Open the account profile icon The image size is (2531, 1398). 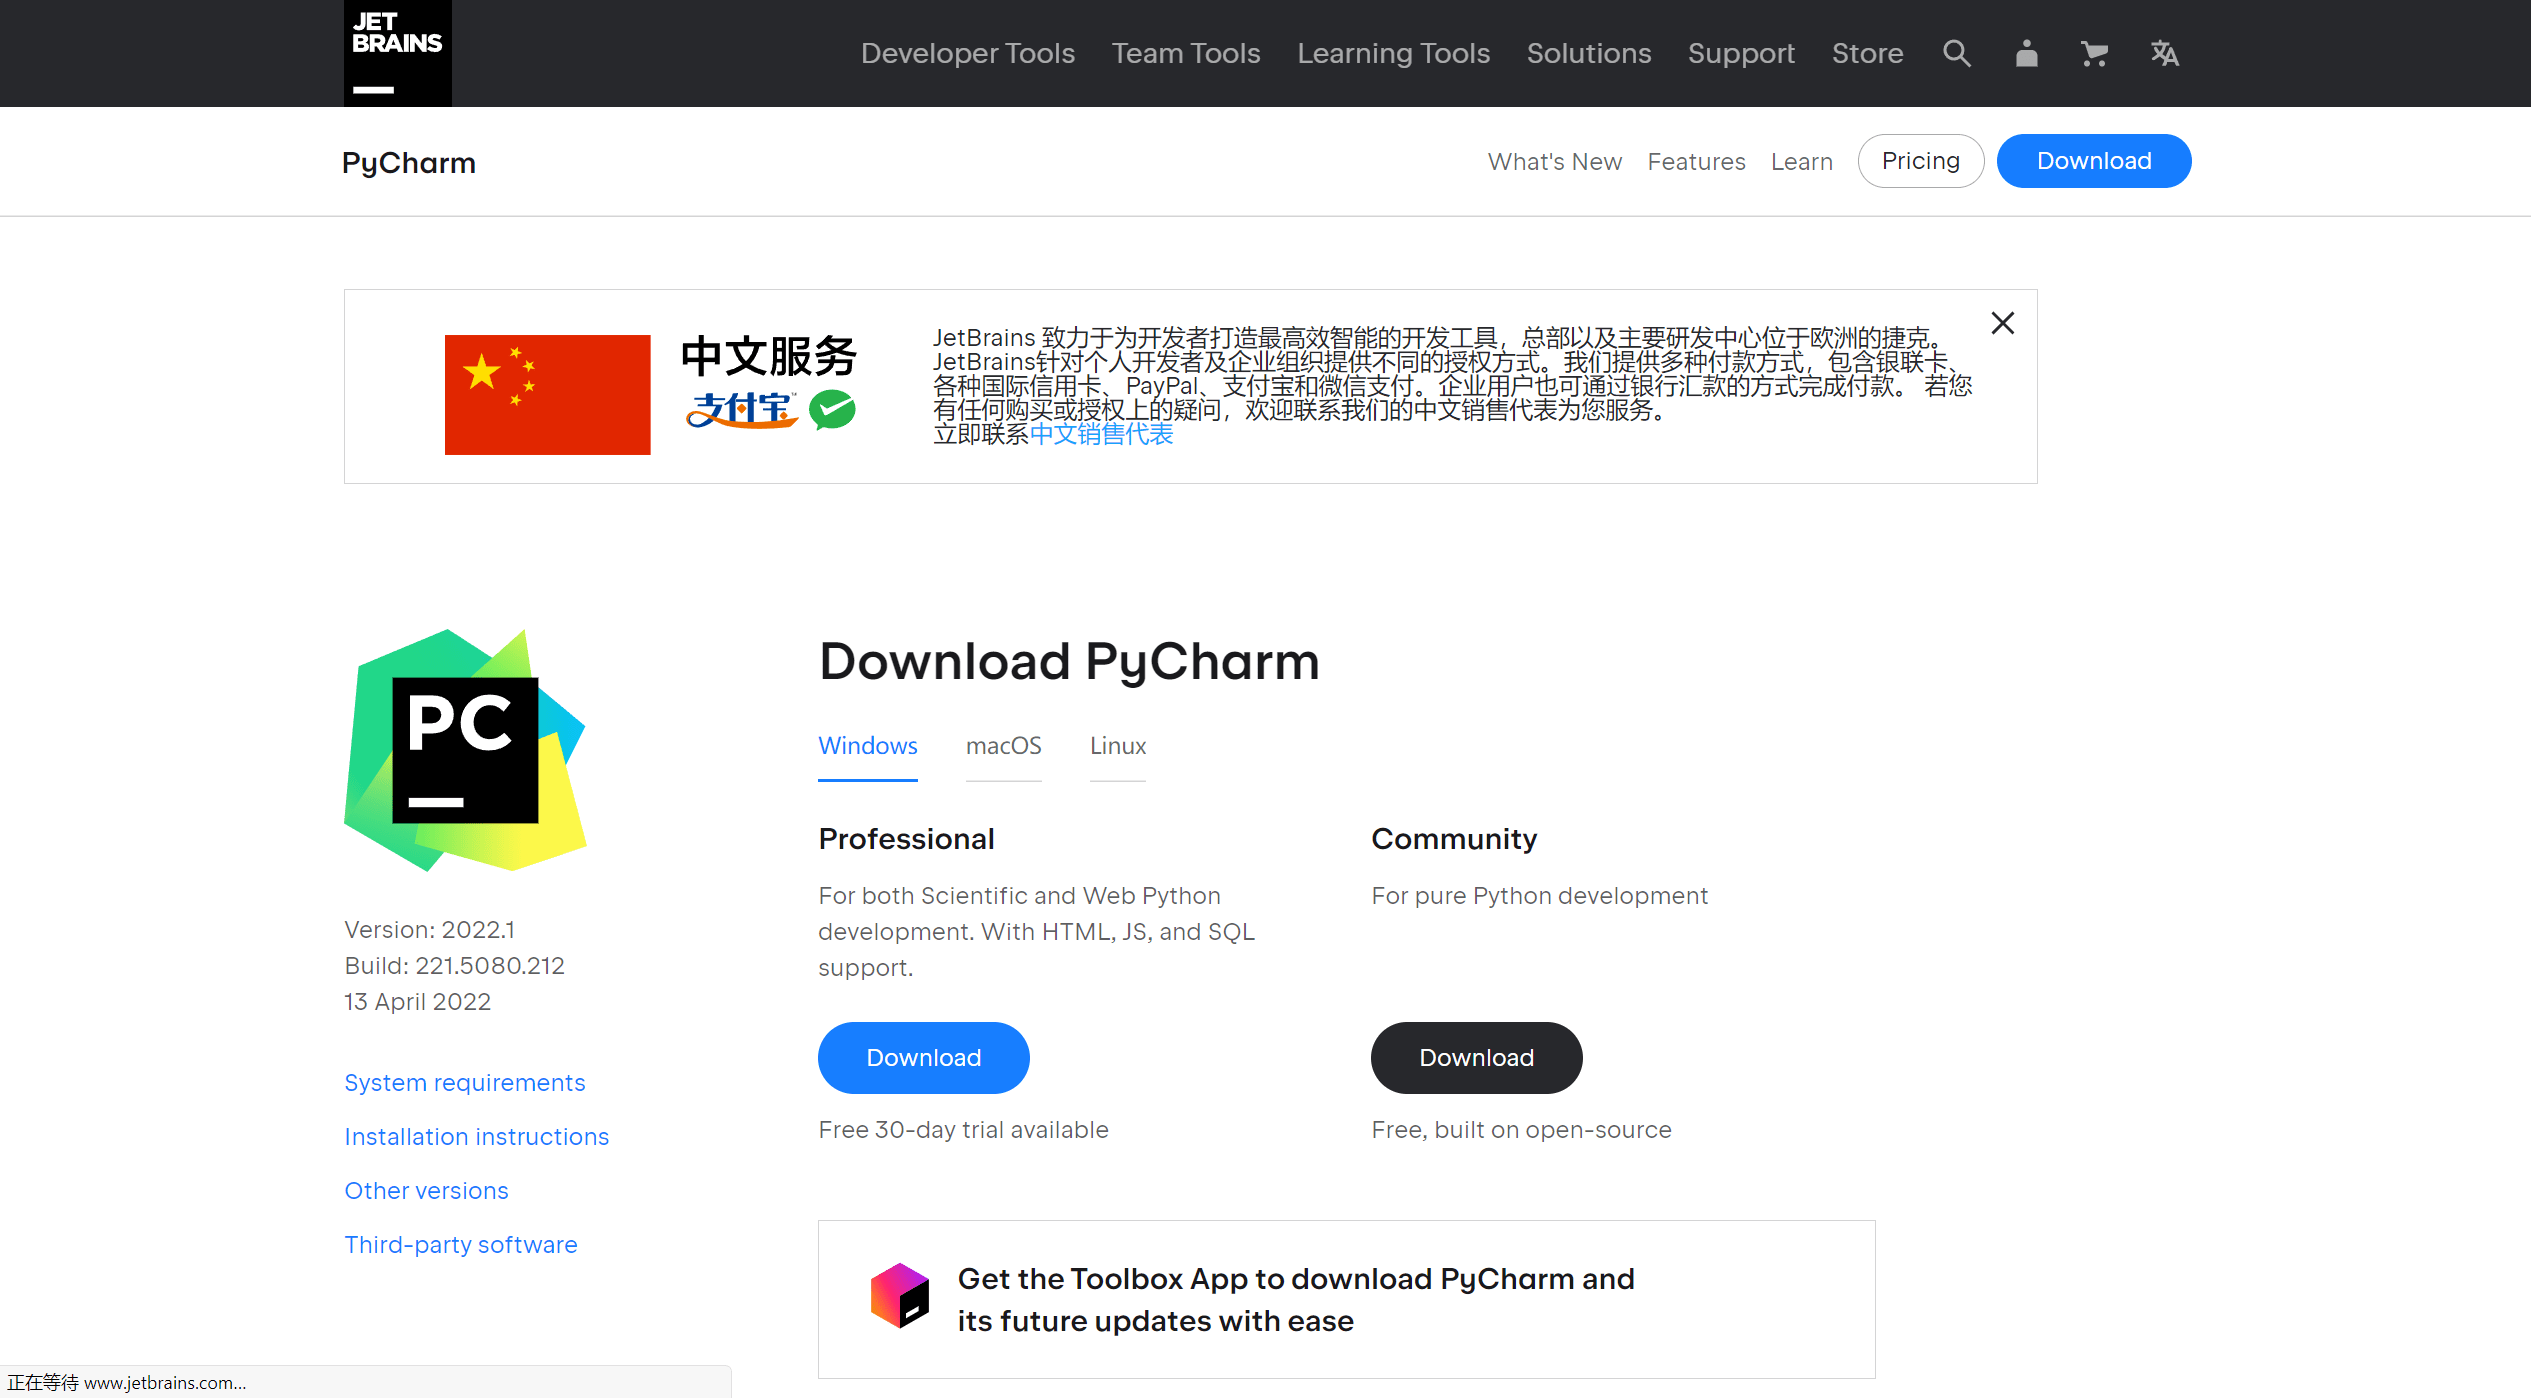(x=2026, y=53)
